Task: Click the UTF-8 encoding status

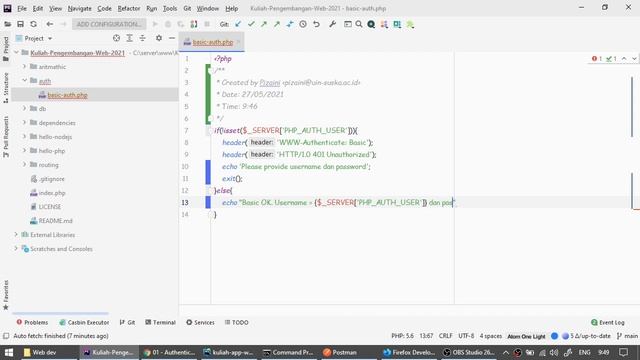Action: coord(466,336)
